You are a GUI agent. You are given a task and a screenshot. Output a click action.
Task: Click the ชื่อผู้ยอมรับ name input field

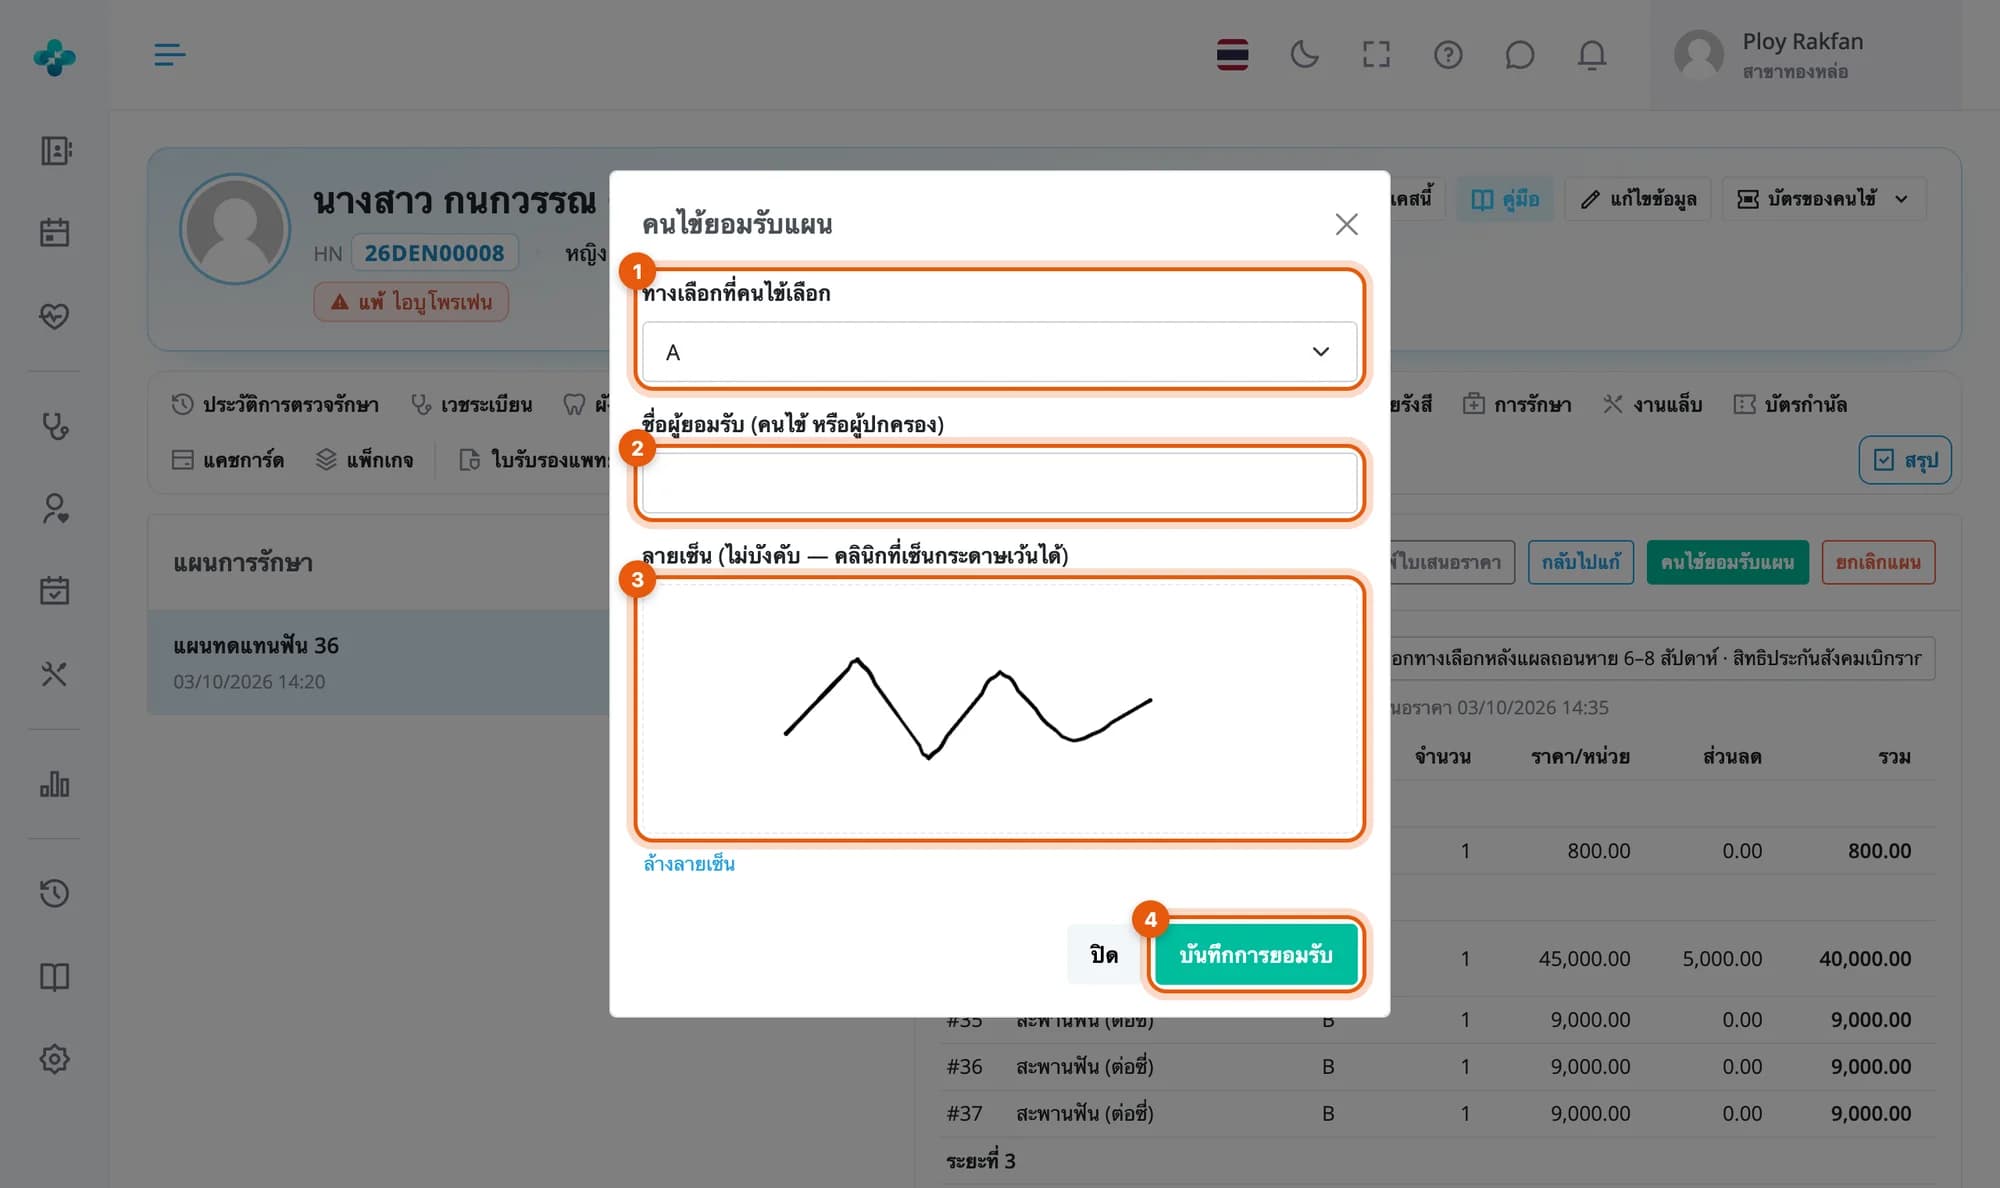tap(999, 483)
